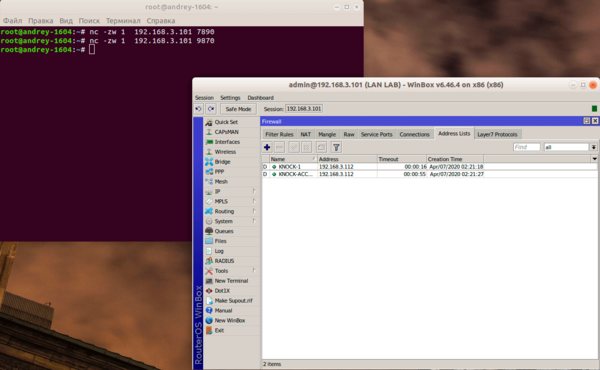600x370 pixels.
Task: Open Quick Set in WinBox sidebar
Action: 226,122
